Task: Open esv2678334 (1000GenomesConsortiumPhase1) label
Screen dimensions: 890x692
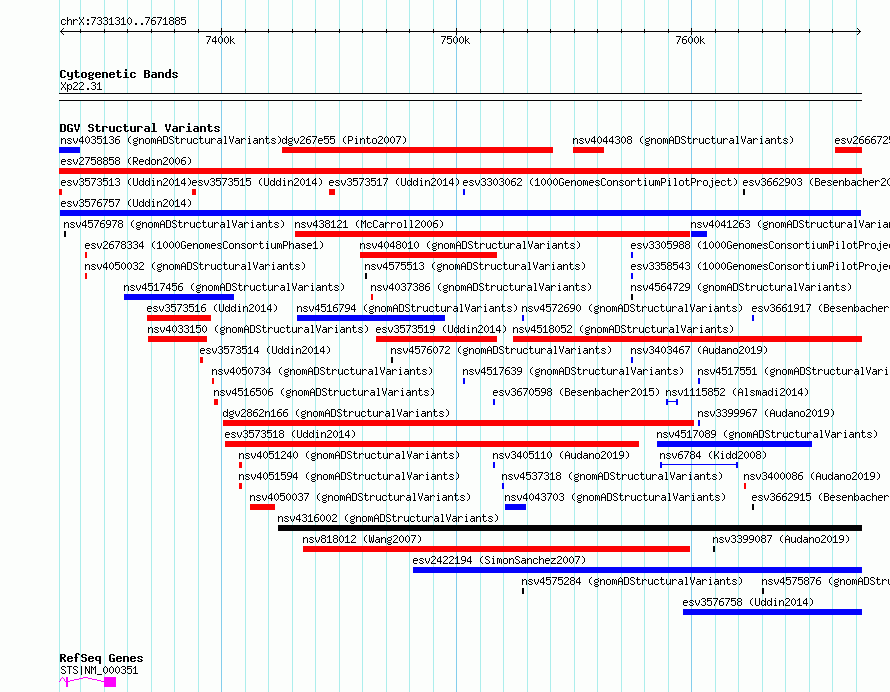Action: tap(204, 245)
